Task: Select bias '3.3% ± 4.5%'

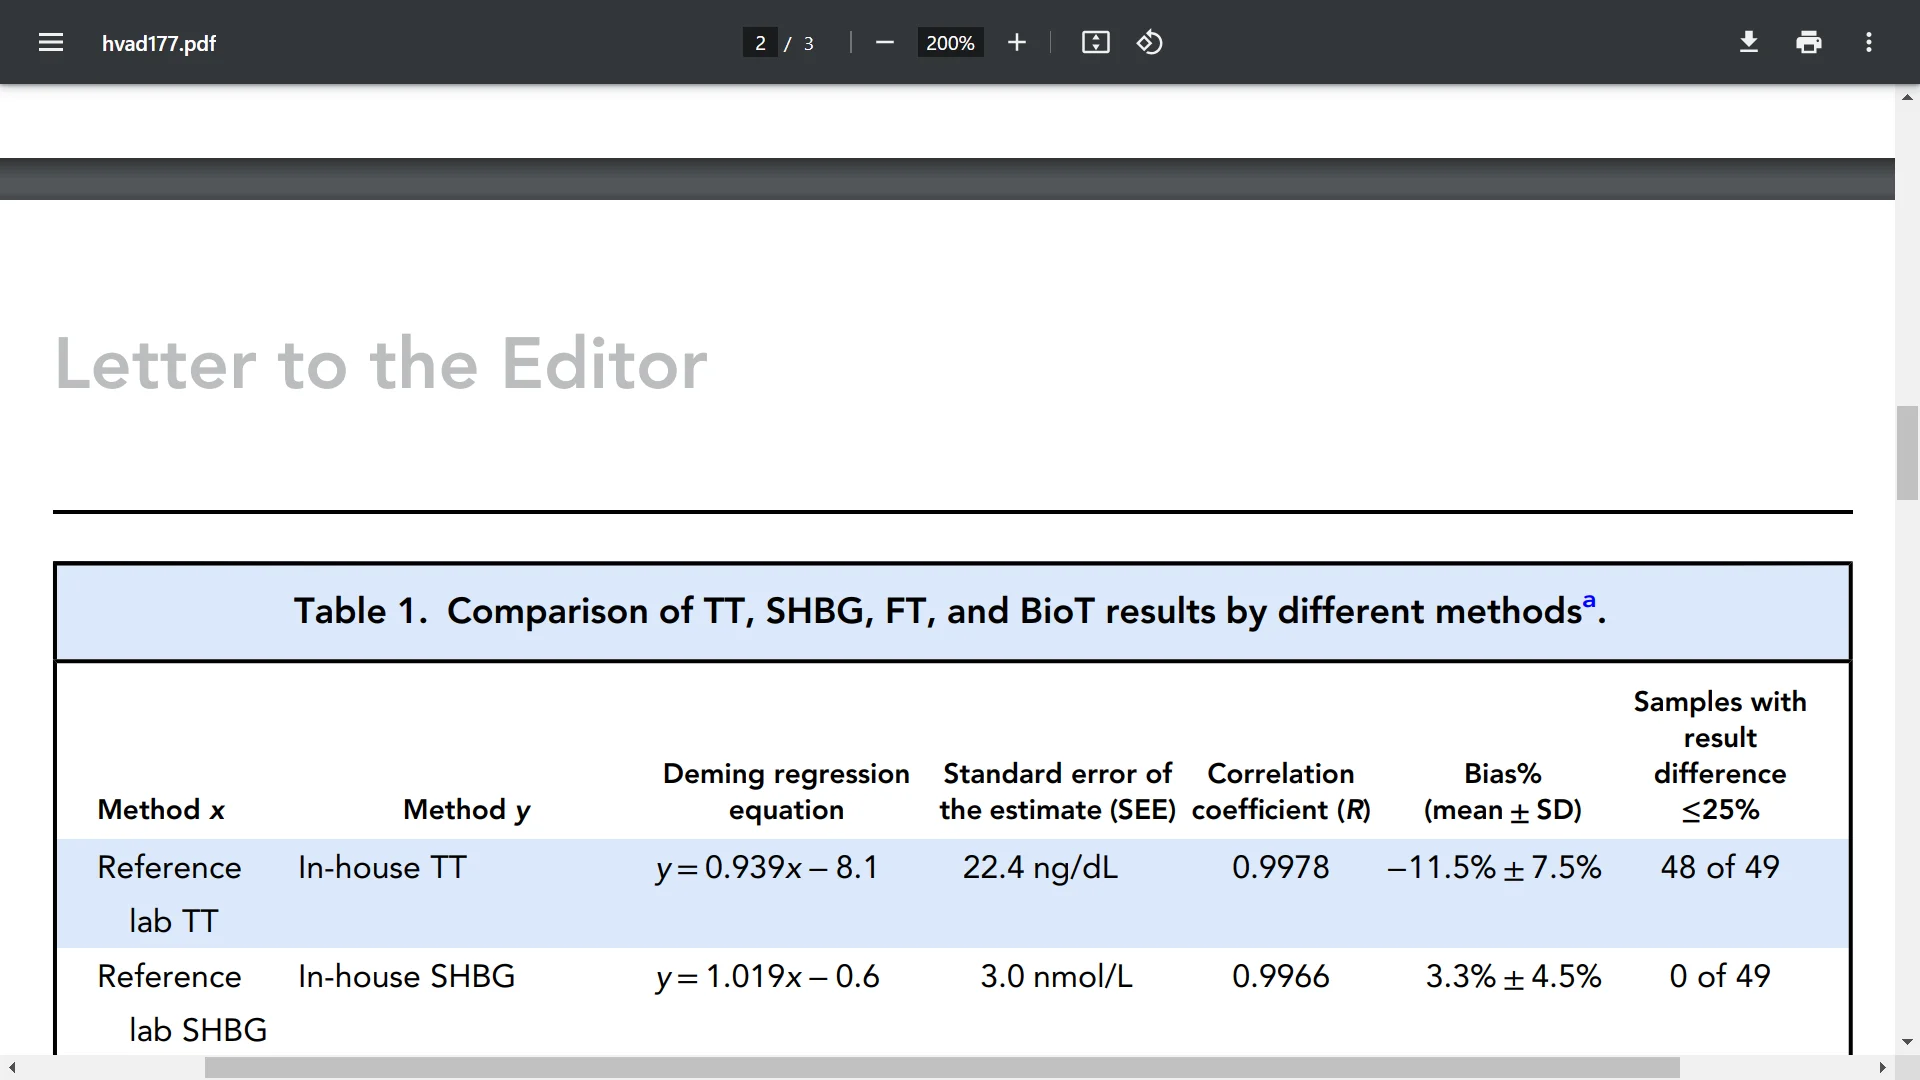Action: click(x=1513, y=976)
